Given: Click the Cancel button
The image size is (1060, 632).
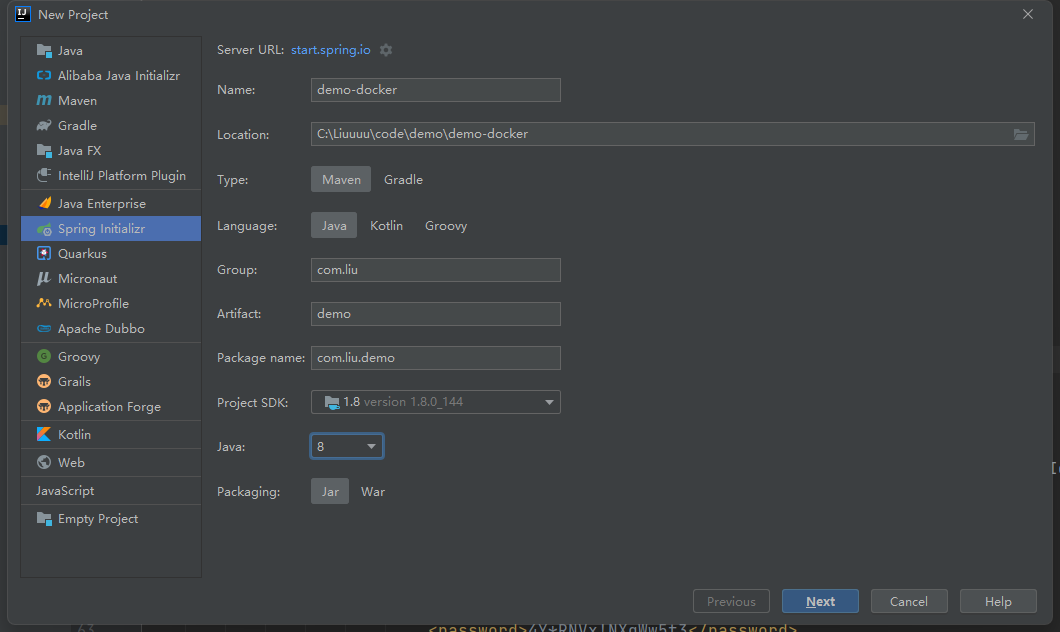Looking at the screenshot, I should pos(909,601).
